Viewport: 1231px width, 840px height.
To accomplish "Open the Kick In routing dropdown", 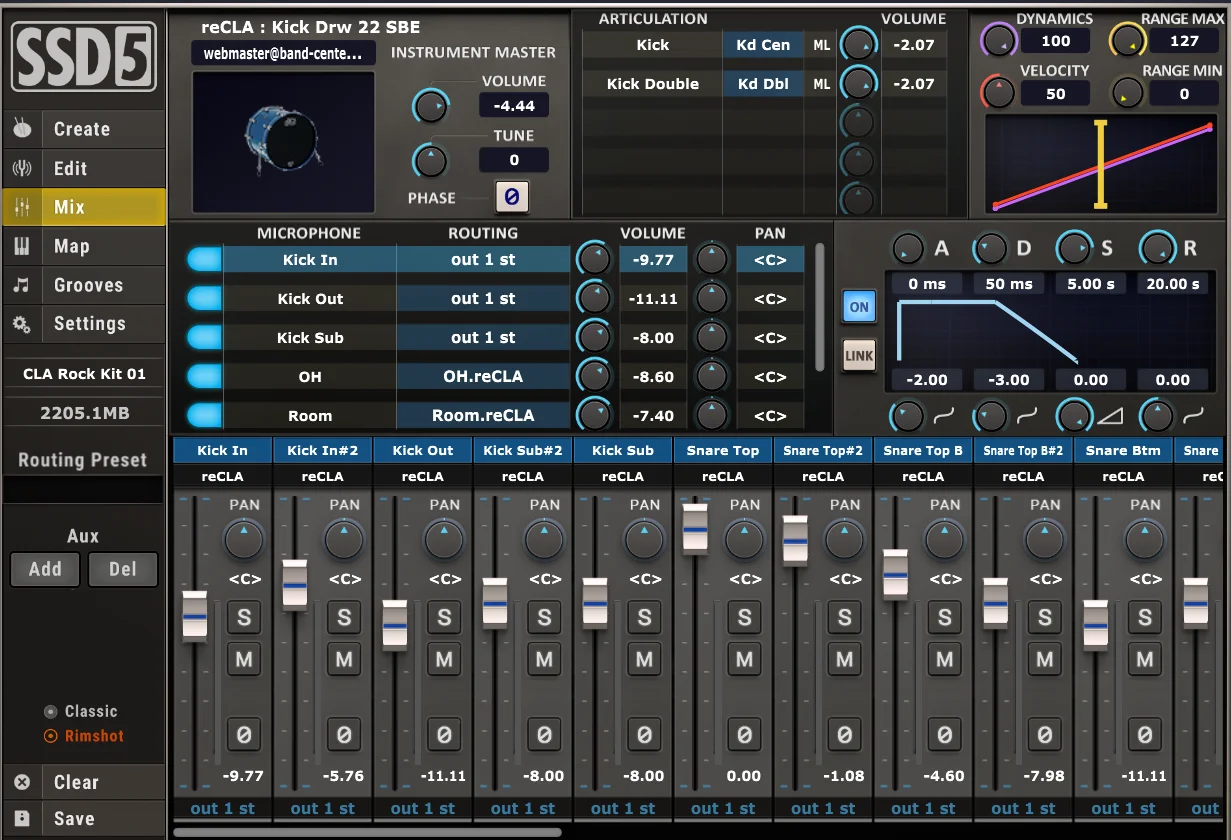I will [x=483, y=260].
